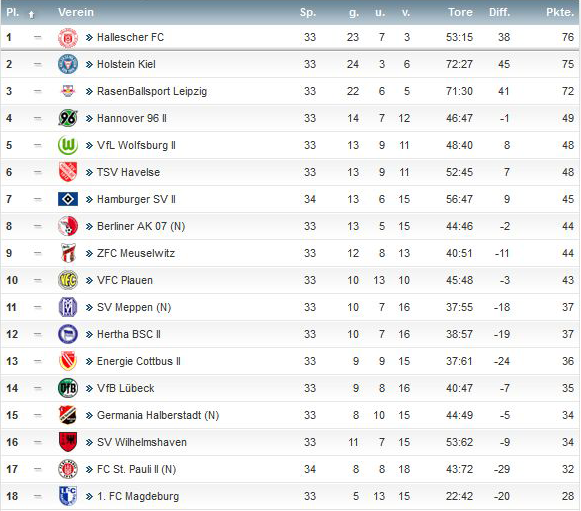Select the Verein column header
This screenshot has width=581, height=511.
click(x=76, y=12)
